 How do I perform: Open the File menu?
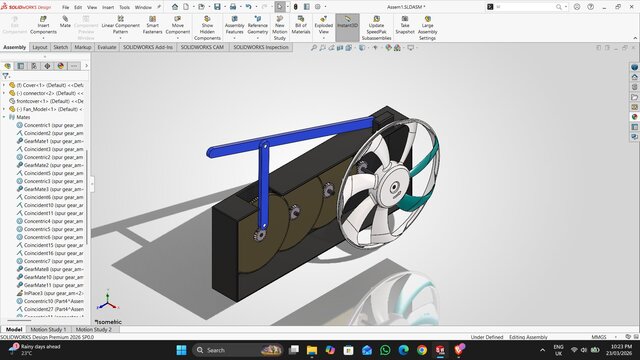pyautogui.click(x=65, y=7)
